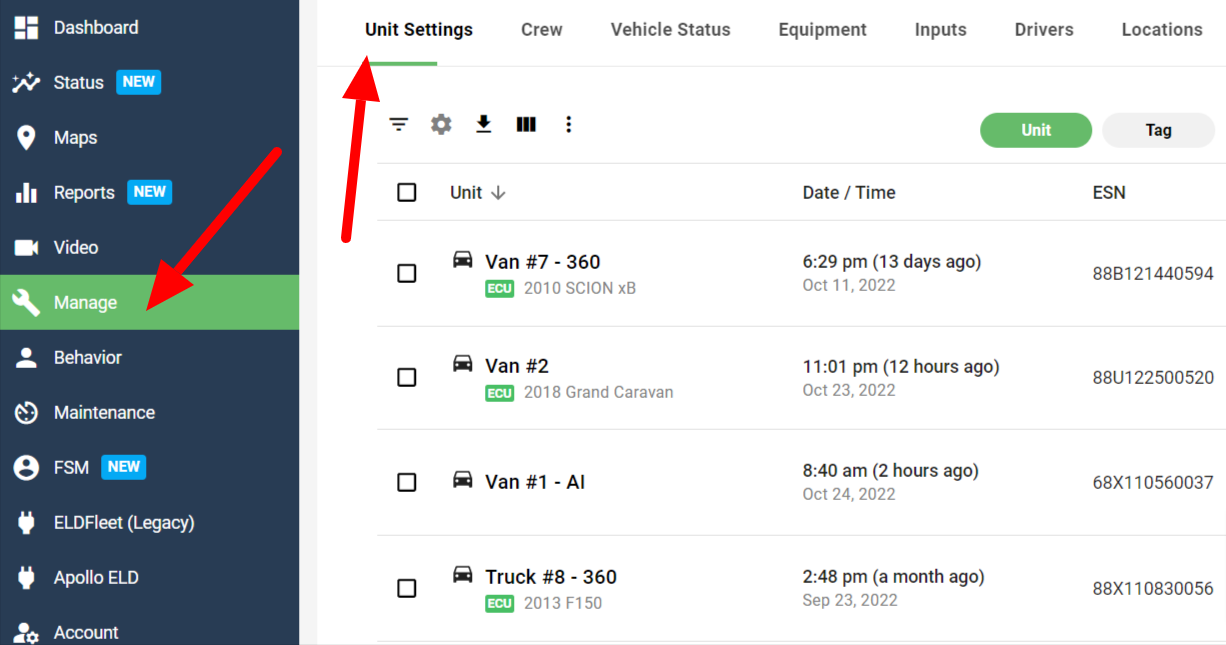Check the checkbox next to Van #2
The height and width of the screenshot is (645, 1226).
point(406,377)
